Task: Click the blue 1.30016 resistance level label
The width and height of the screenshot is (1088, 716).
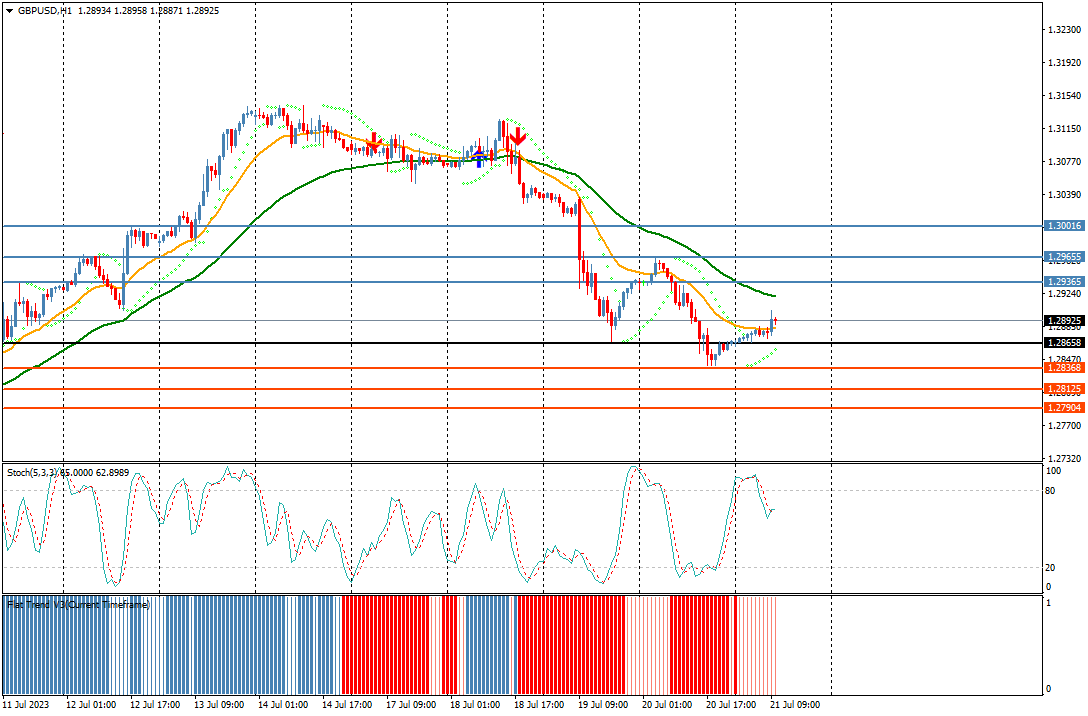Action: coord(1064,226)
